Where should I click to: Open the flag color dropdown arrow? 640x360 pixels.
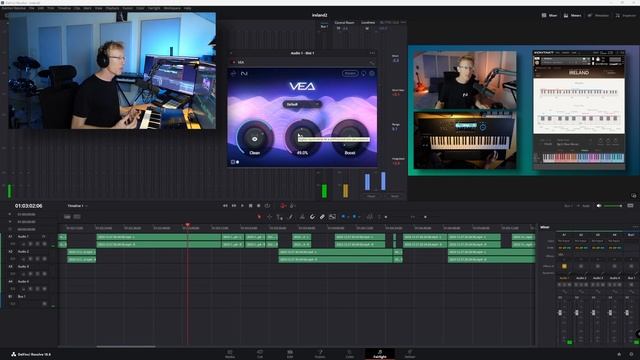pos(348,217)
